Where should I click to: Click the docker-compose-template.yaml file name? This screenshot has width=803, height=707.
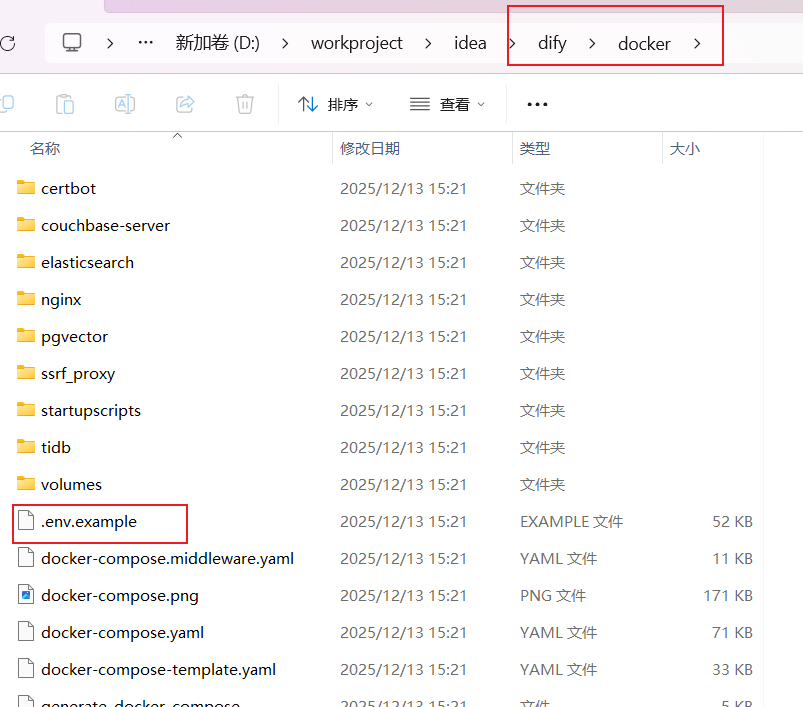coord(158,670)
